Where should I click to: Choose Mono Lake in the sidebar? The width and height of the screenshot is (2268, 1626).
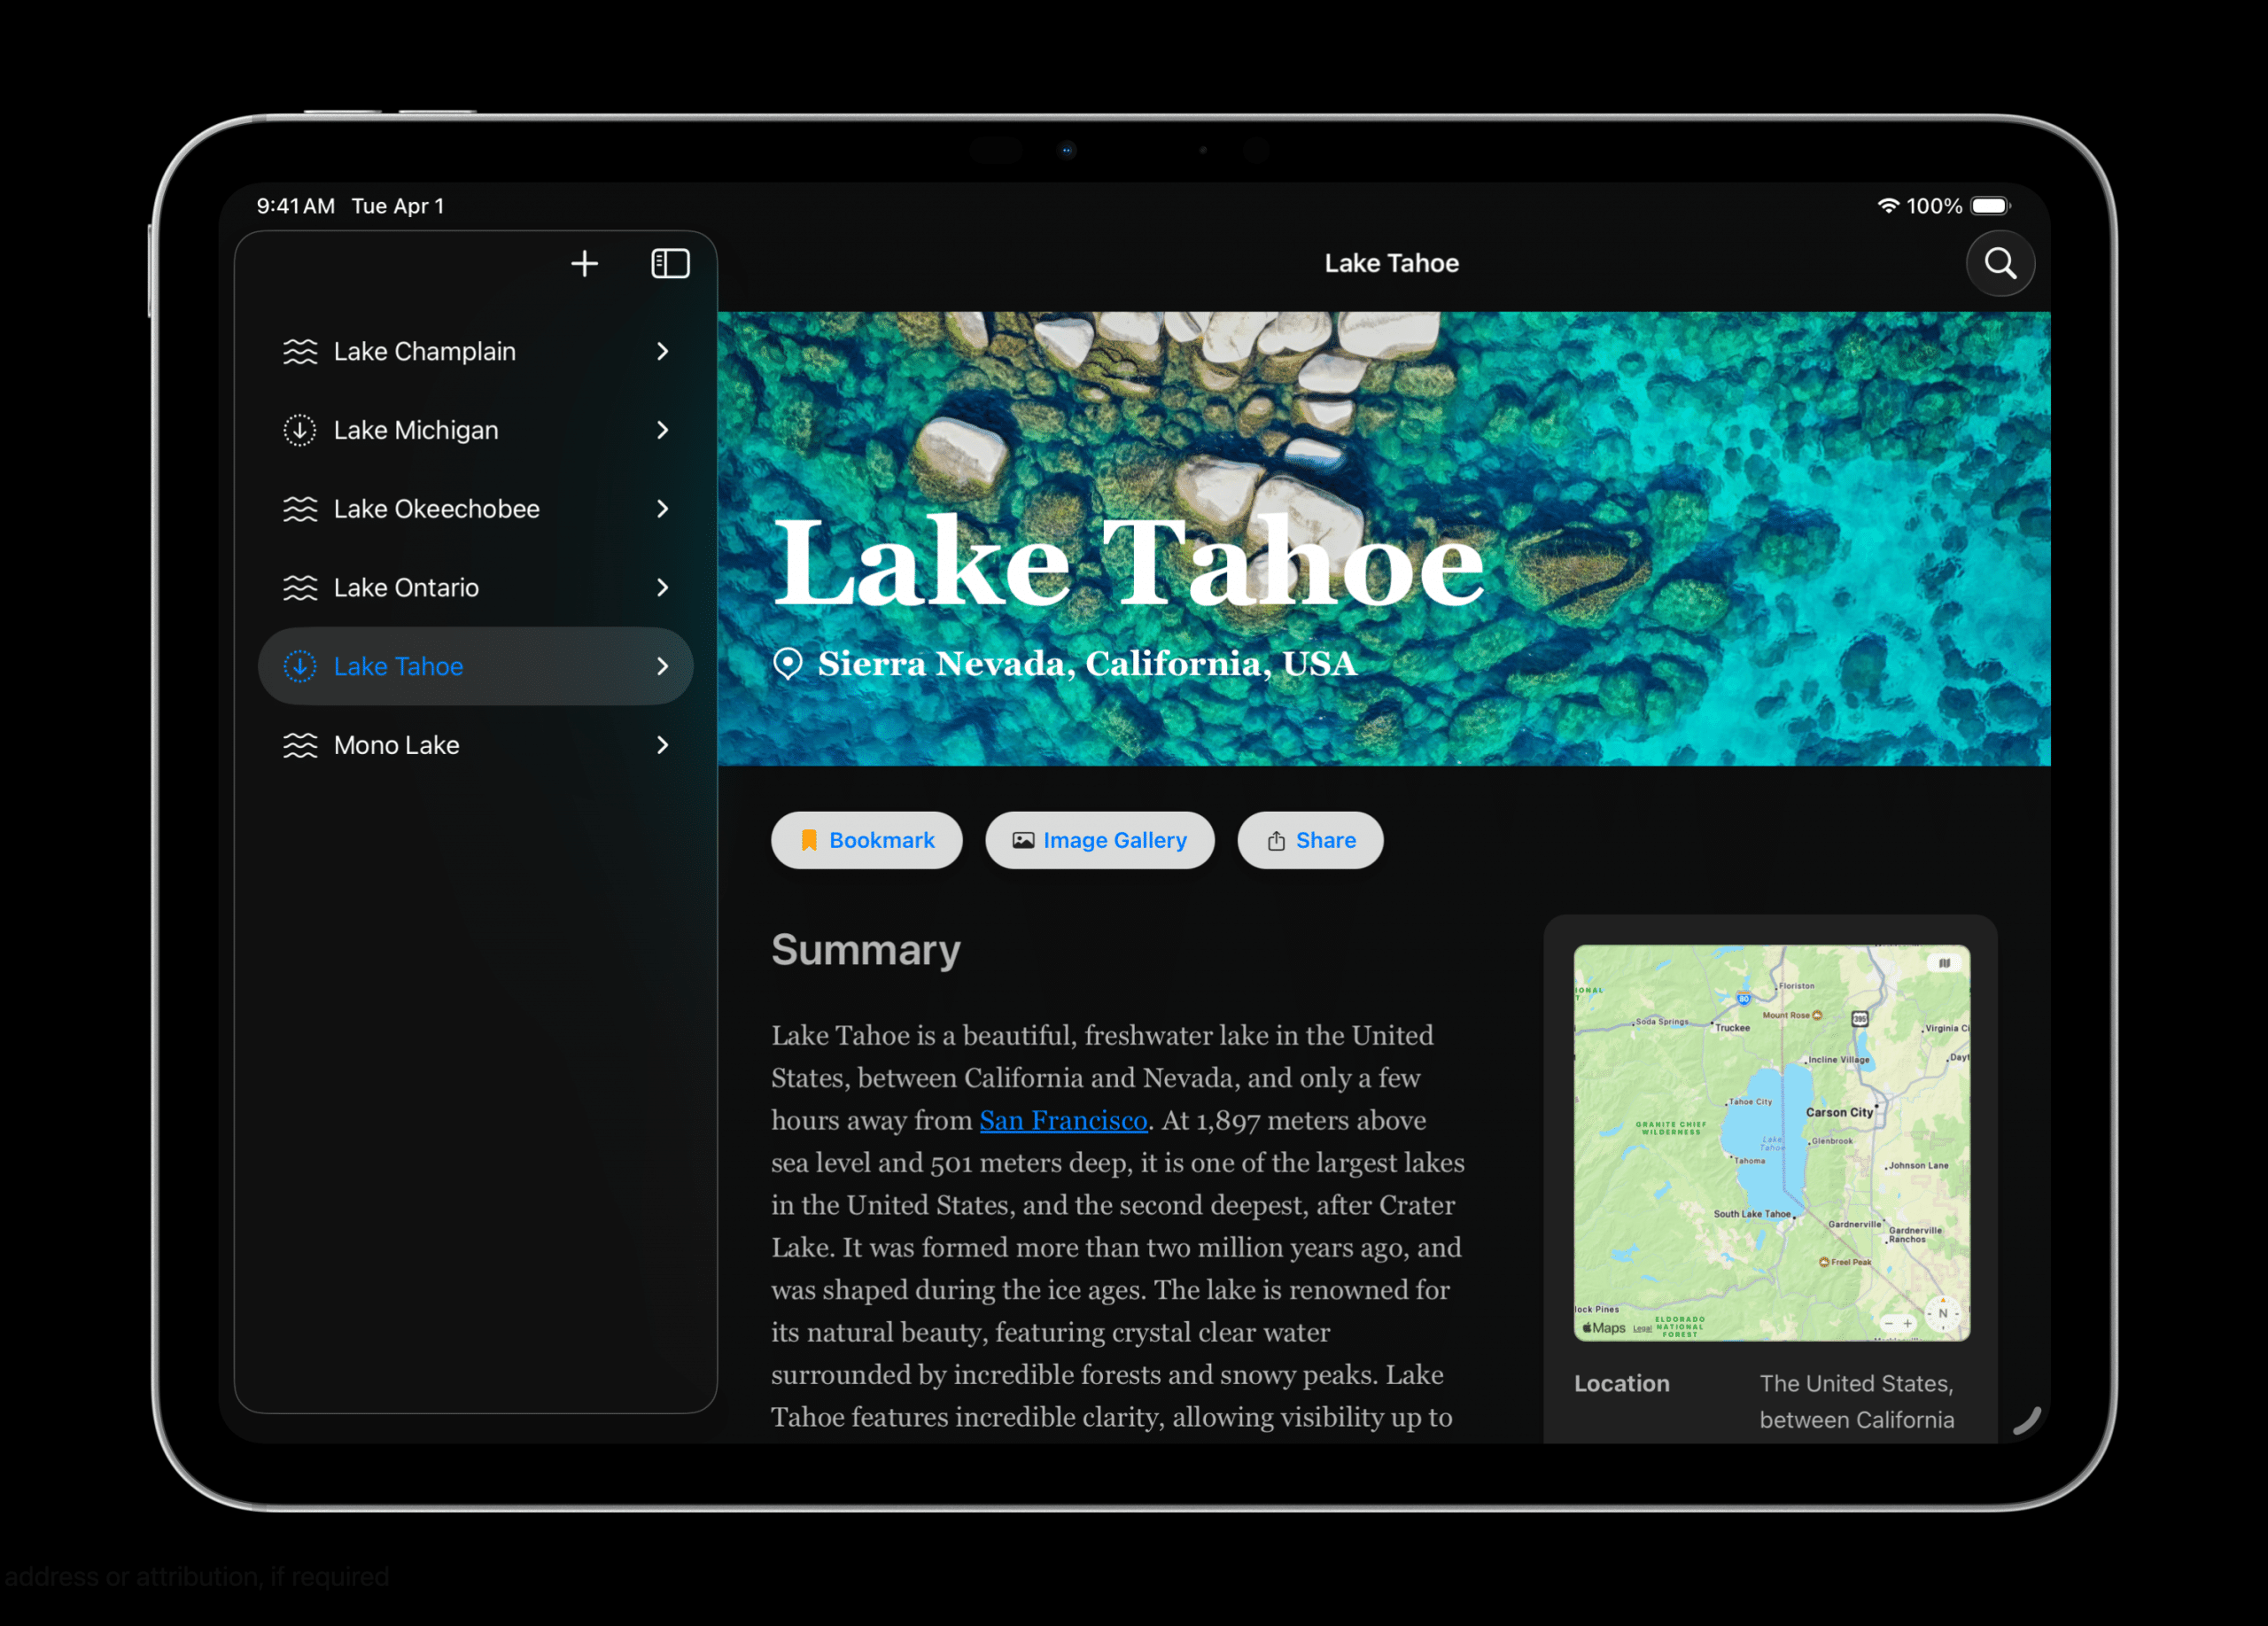pyautogui.click(x=475, y=745)
